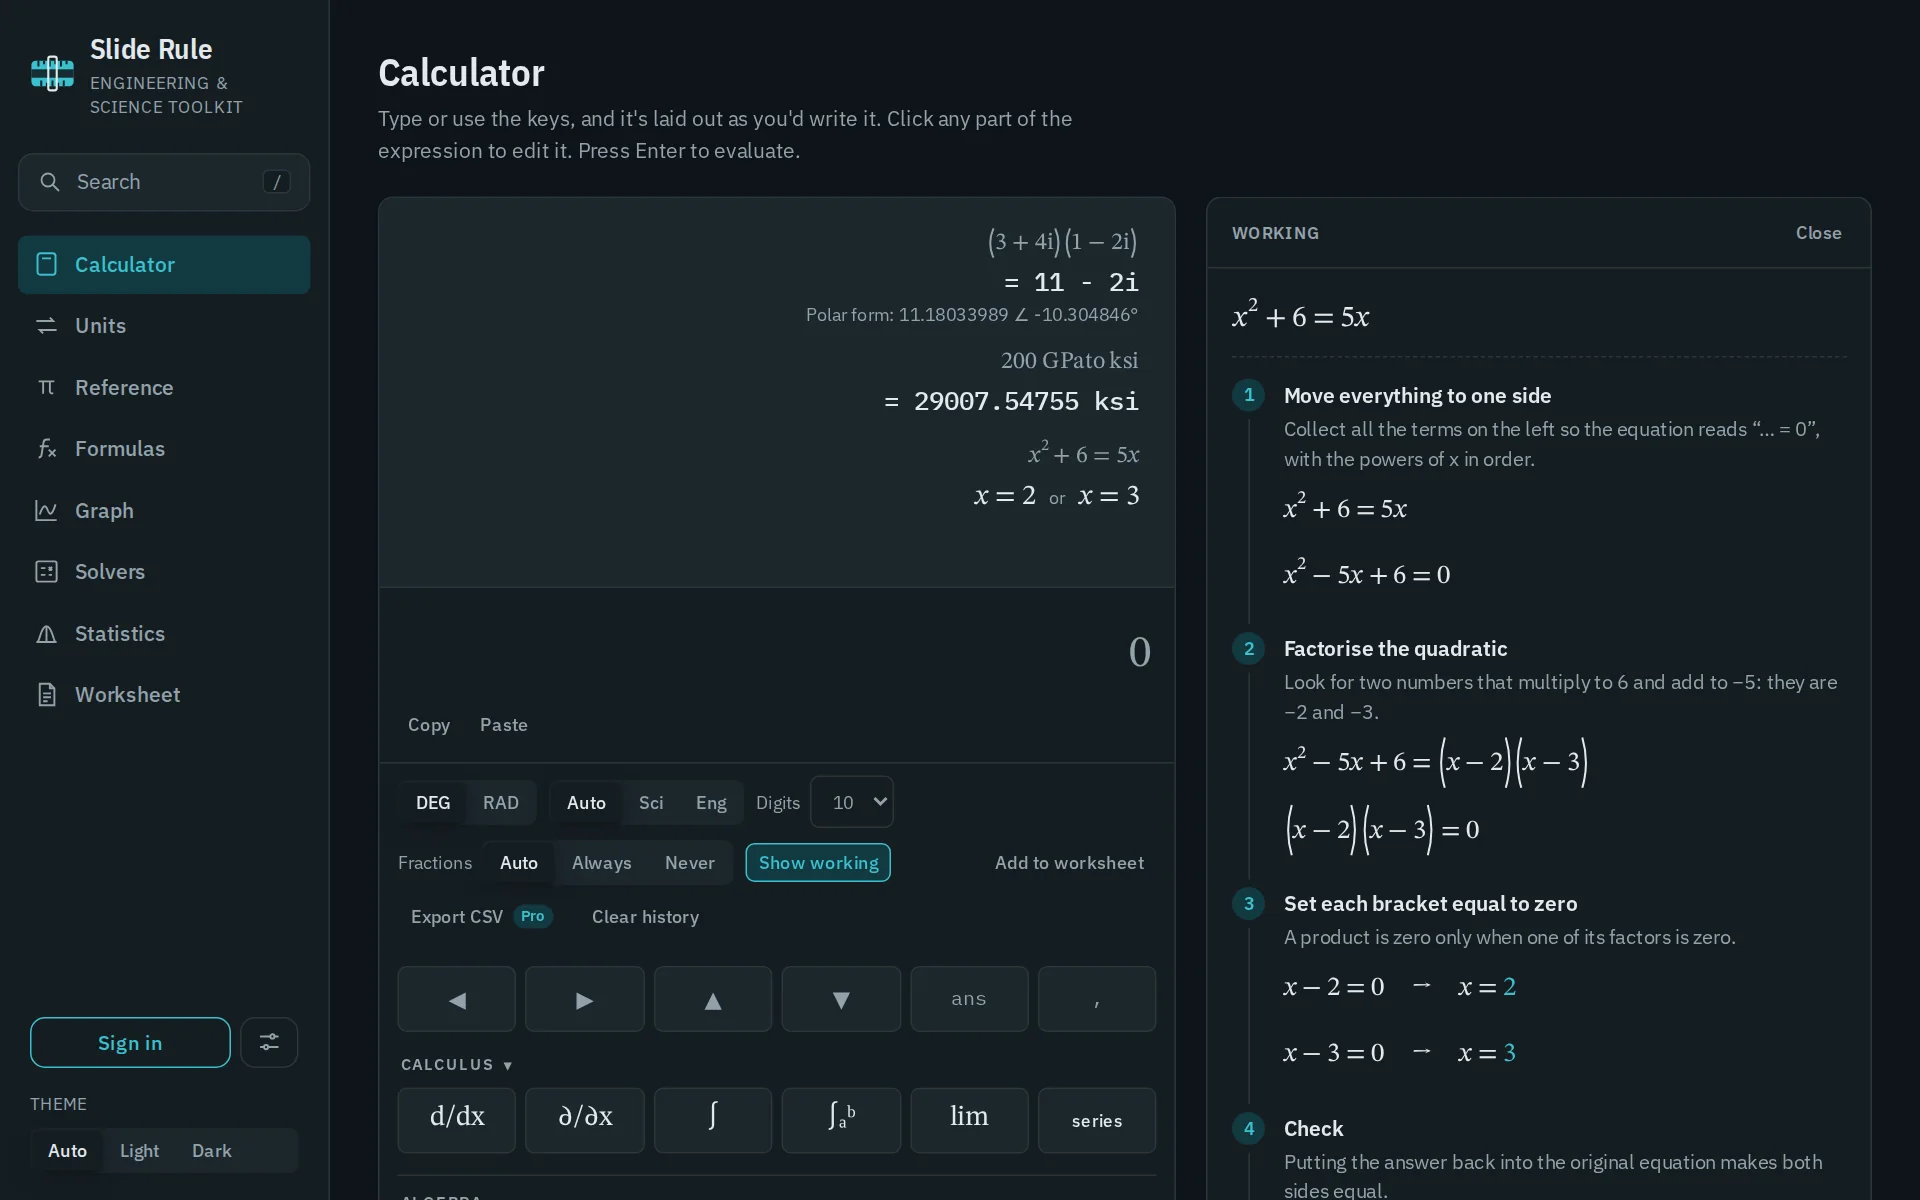Image resolution: width=1920 pixels, height=1200 pixels.
Task: Collapse the CALCULUS keypad section
Action: click(457, 1065)
